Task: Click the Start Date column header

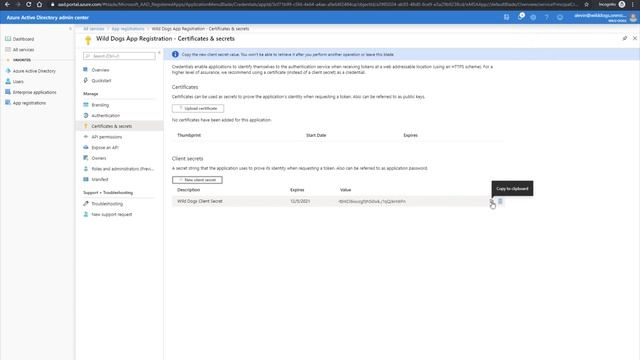Action: pyautogui.click(x=316, y=135)
